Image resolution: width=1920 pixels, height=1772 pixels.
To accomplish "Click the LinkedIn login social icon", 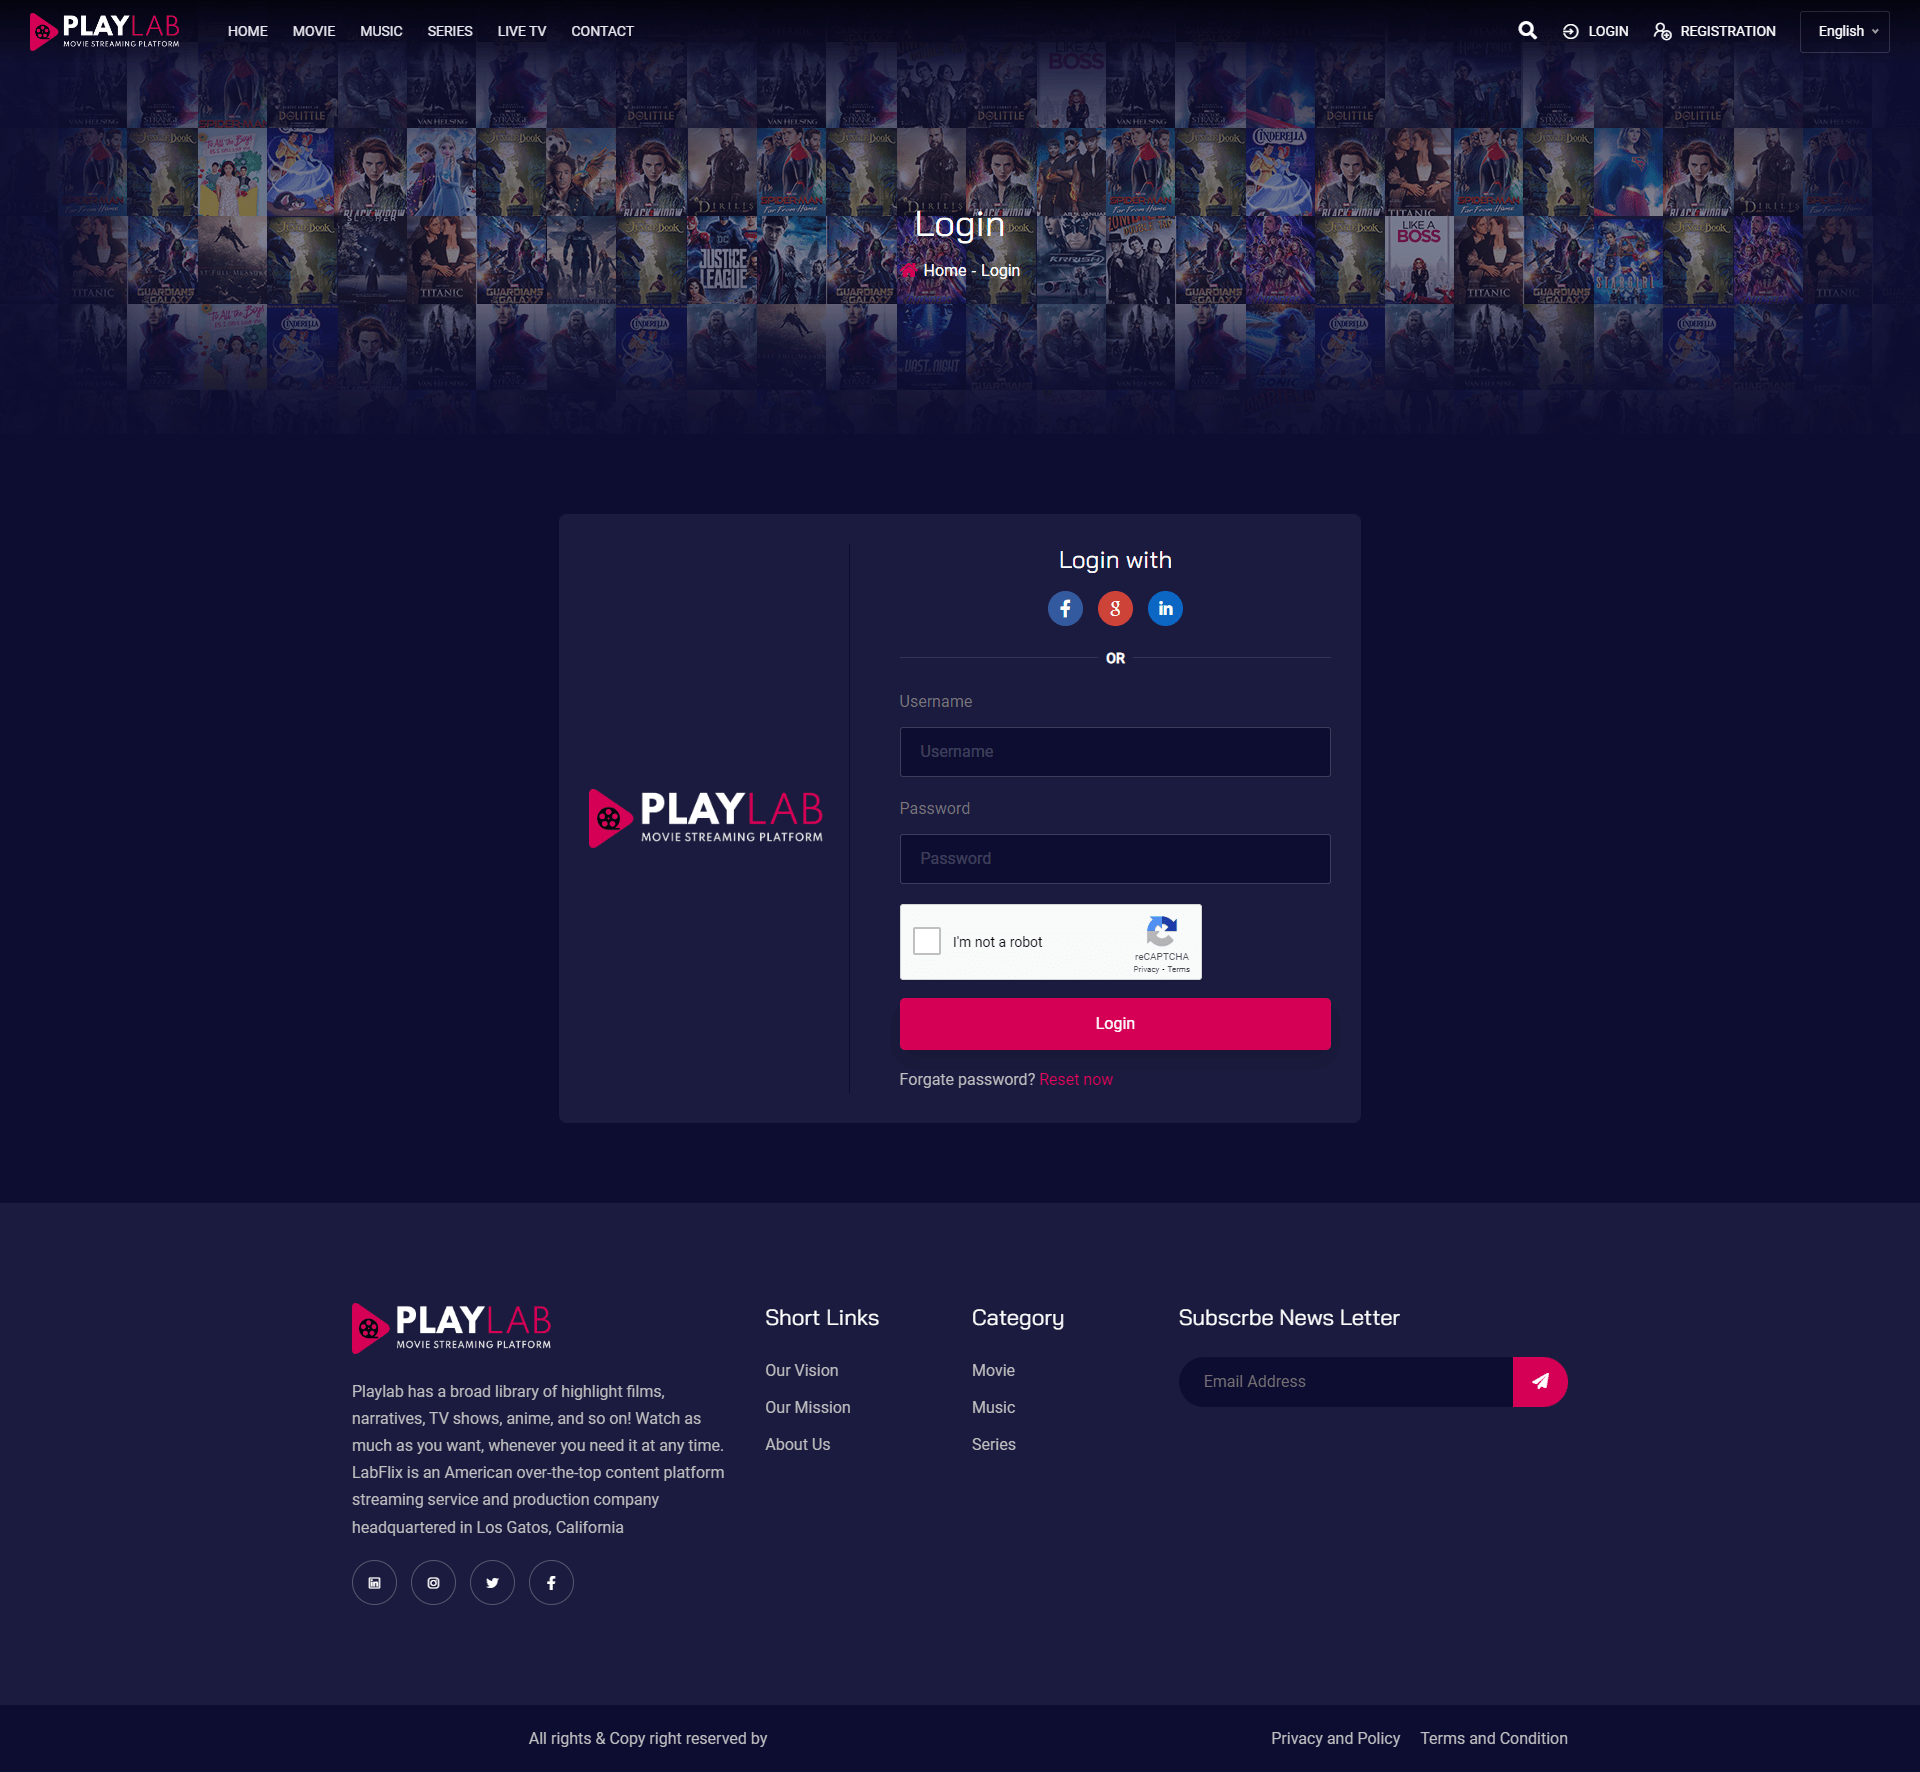I will tap(1166, 608).
